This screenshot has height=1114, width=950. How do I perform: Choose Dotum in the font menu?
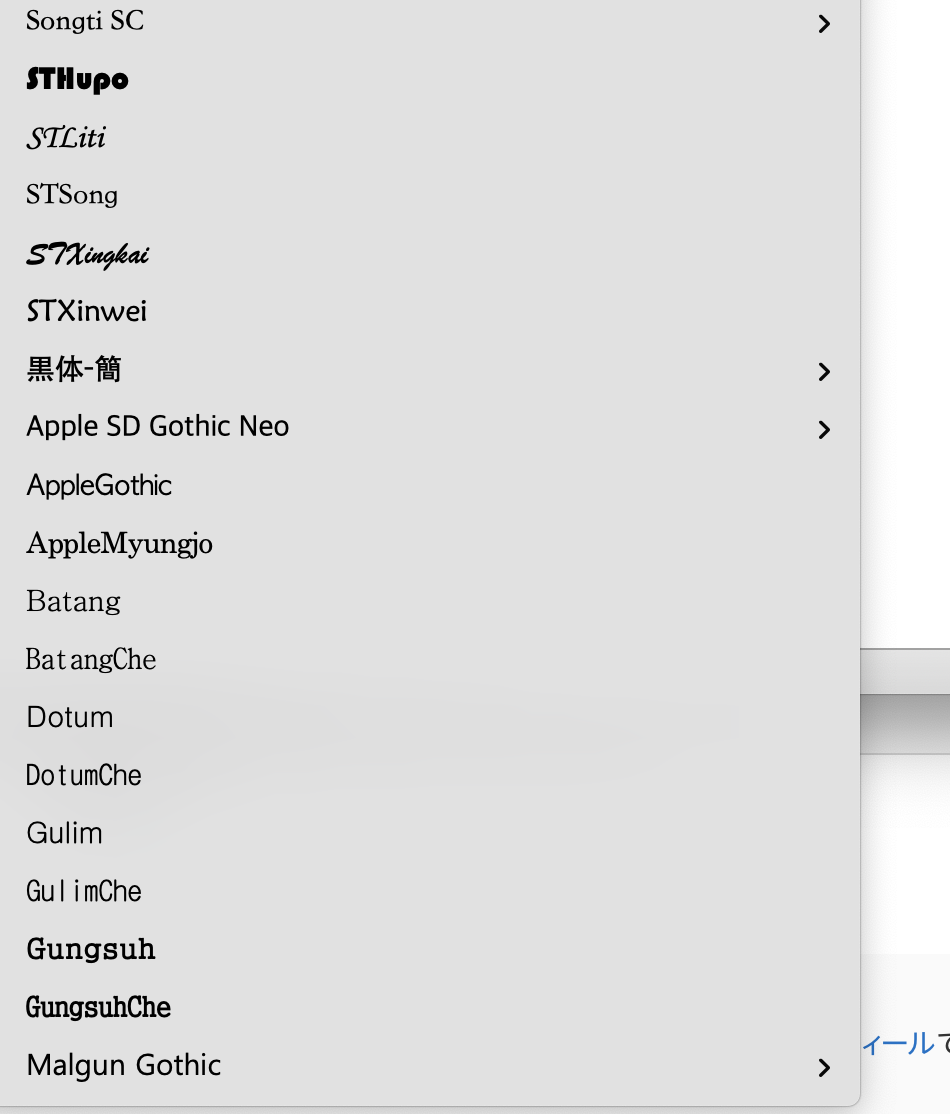tap(70, 718)
